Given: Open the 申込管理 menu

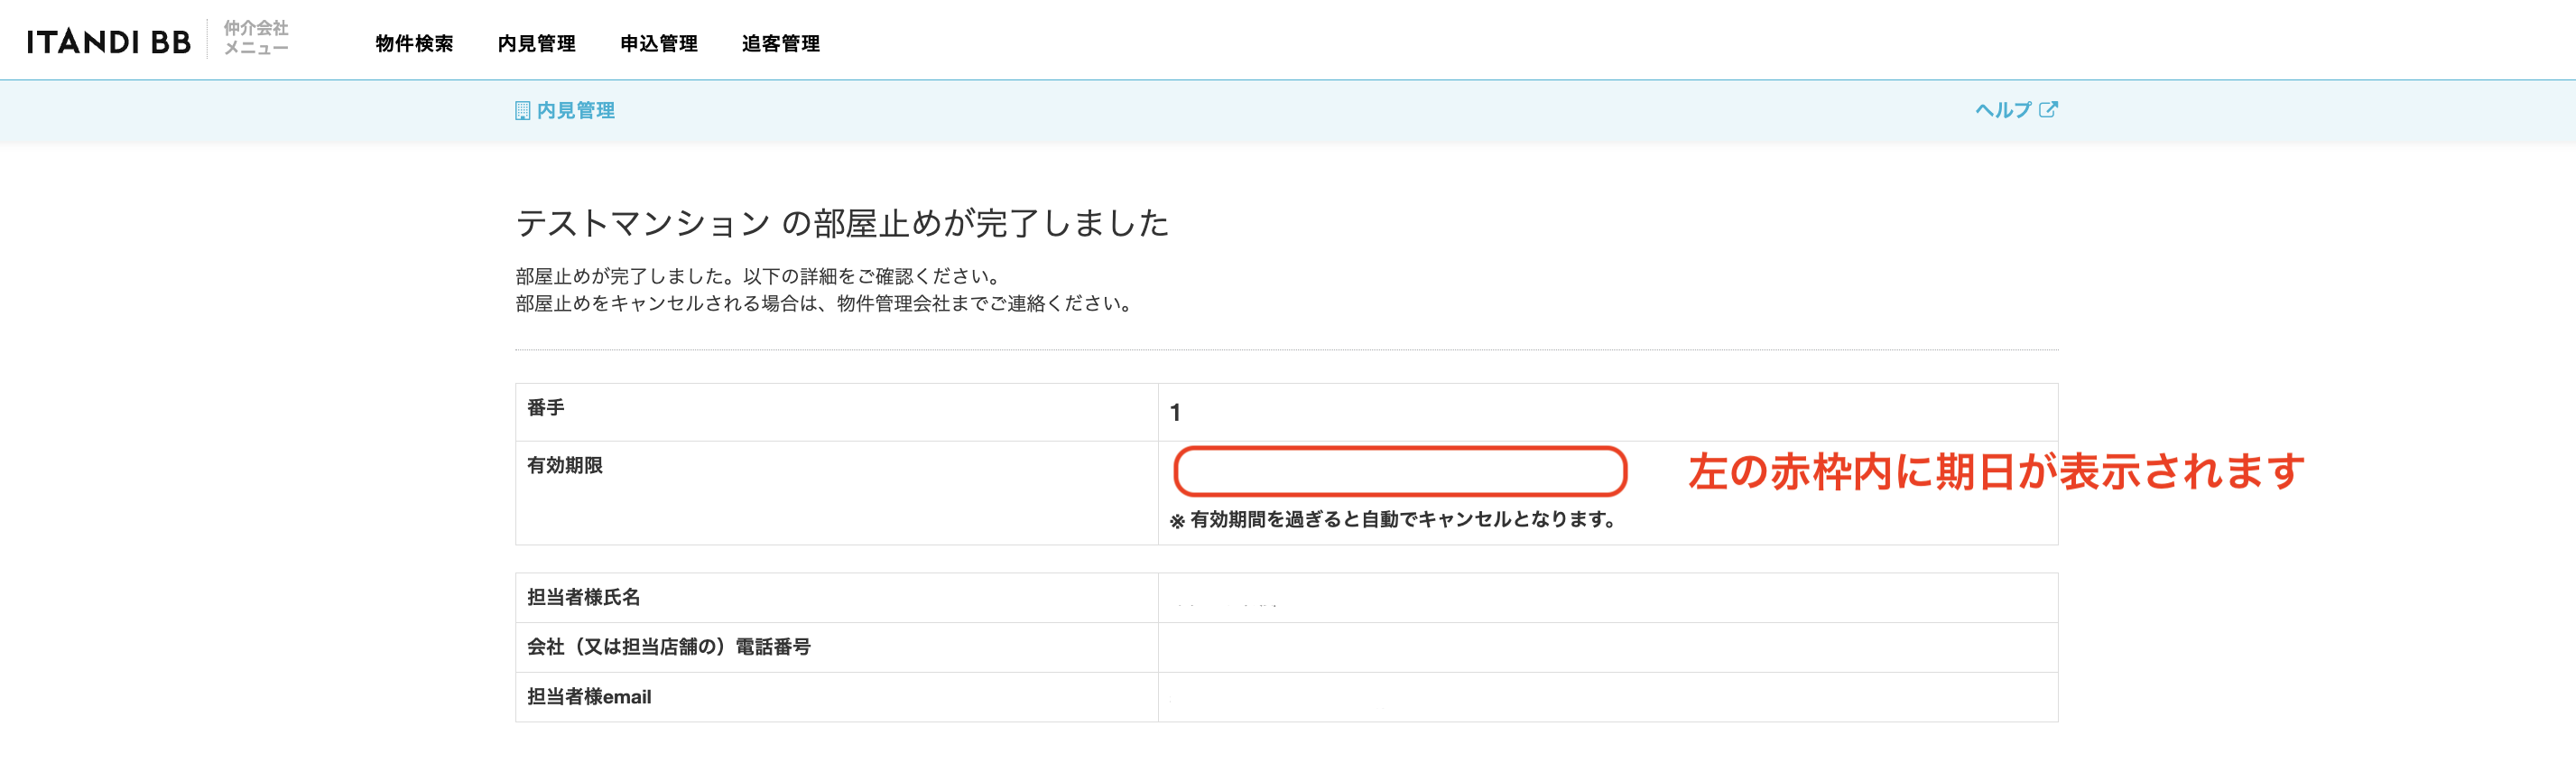Looking at the screenshot, I should [x=659, y=43].
